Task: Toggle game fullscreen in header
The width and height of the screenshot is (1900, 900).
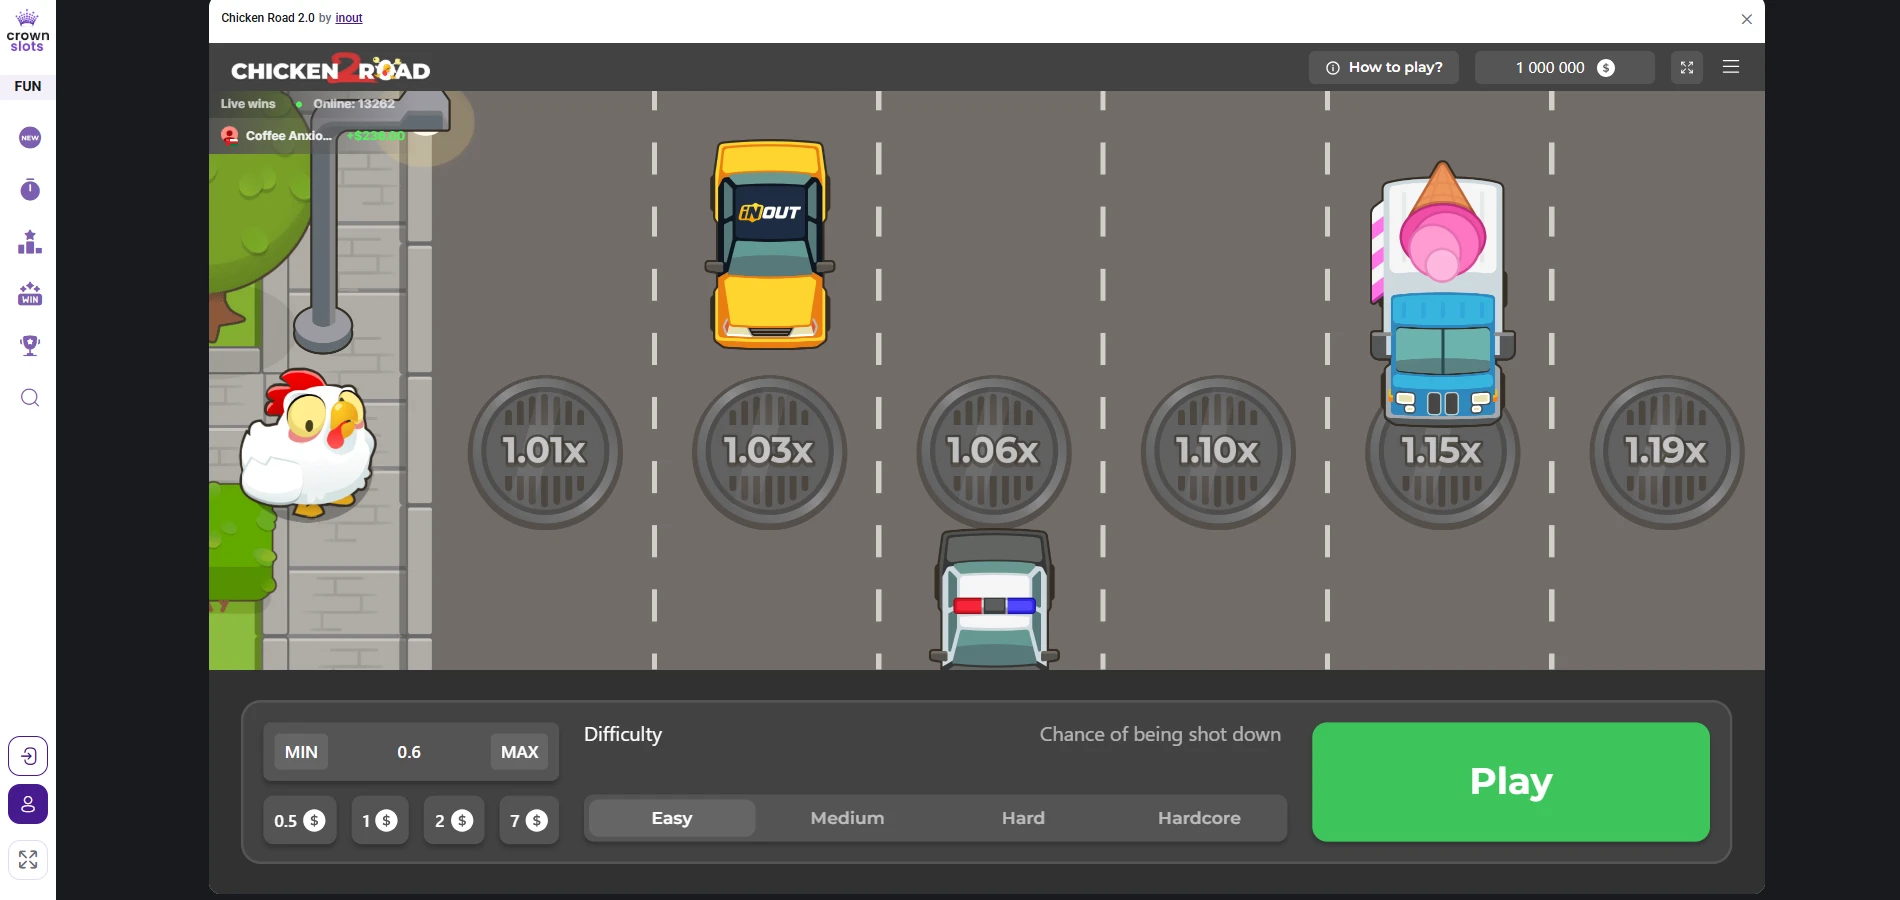Action: (1687, 68)
